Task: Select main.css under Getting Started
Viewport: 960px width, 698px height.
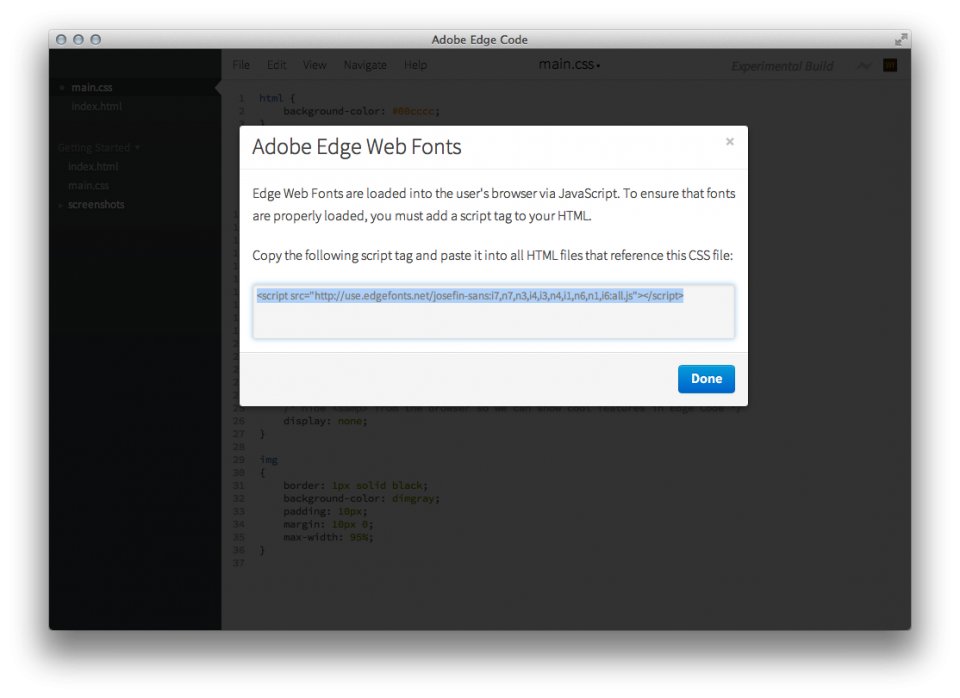Action: click(x=88, y=185)
